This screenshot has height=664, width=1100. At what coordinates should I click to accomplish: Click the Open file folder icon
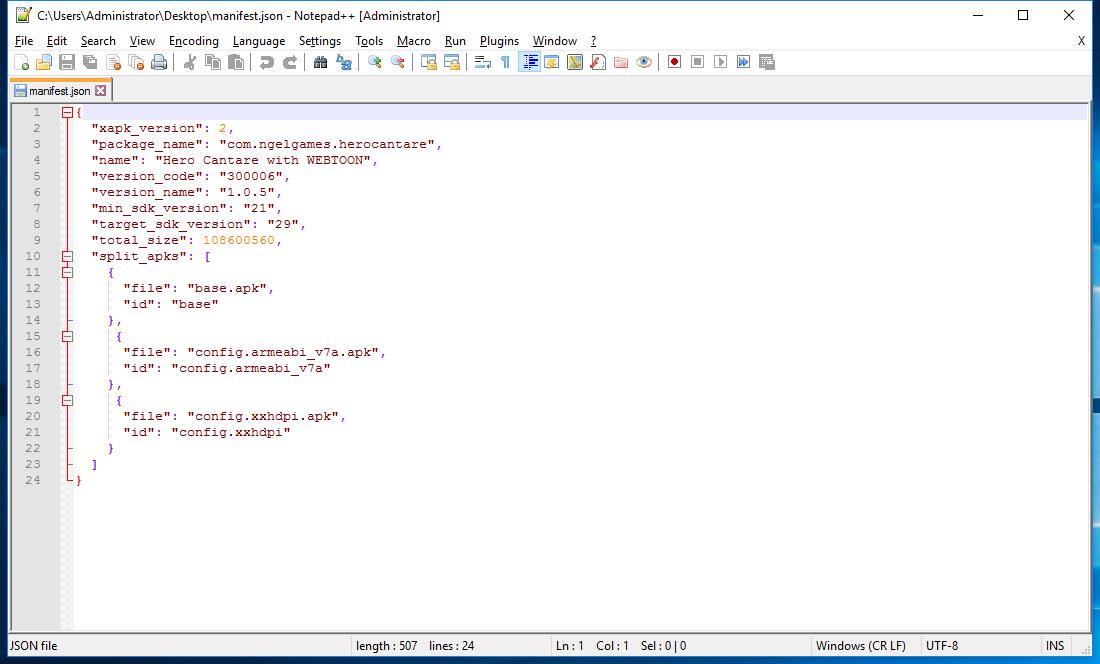point(43,62)
